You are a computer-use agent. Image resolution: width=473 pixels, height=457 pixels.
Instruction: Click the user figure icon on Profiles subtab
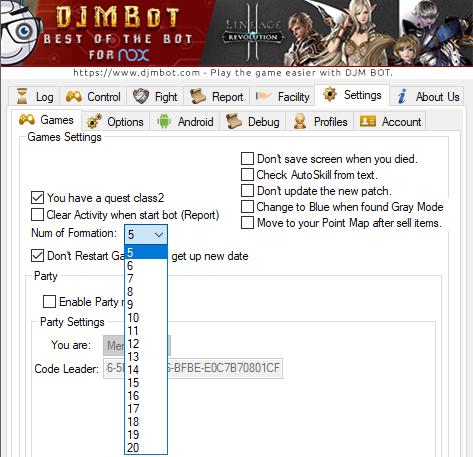point(300,121)
